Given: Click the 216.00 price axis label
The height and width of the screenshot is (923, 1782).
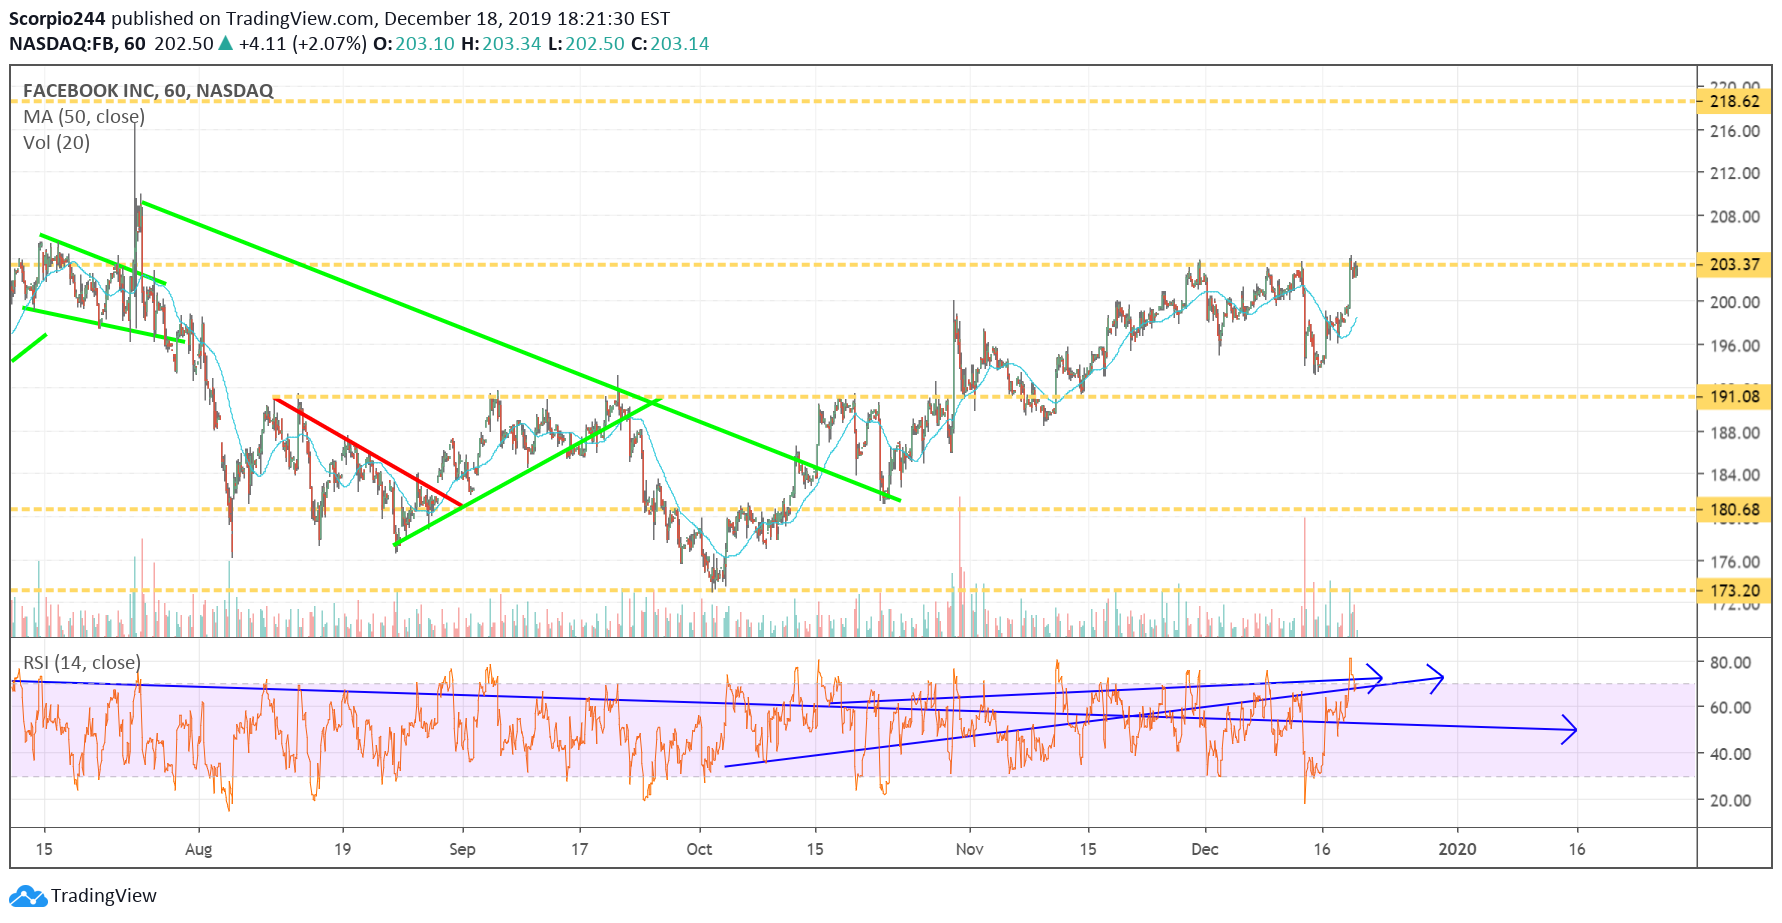Looking at the screenshot, I should coord(1735,131).
